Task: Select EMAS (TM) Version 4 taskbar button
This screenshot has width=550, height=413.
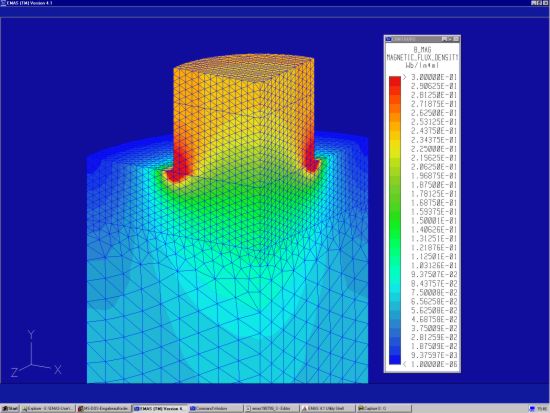Action: point(160,409)
